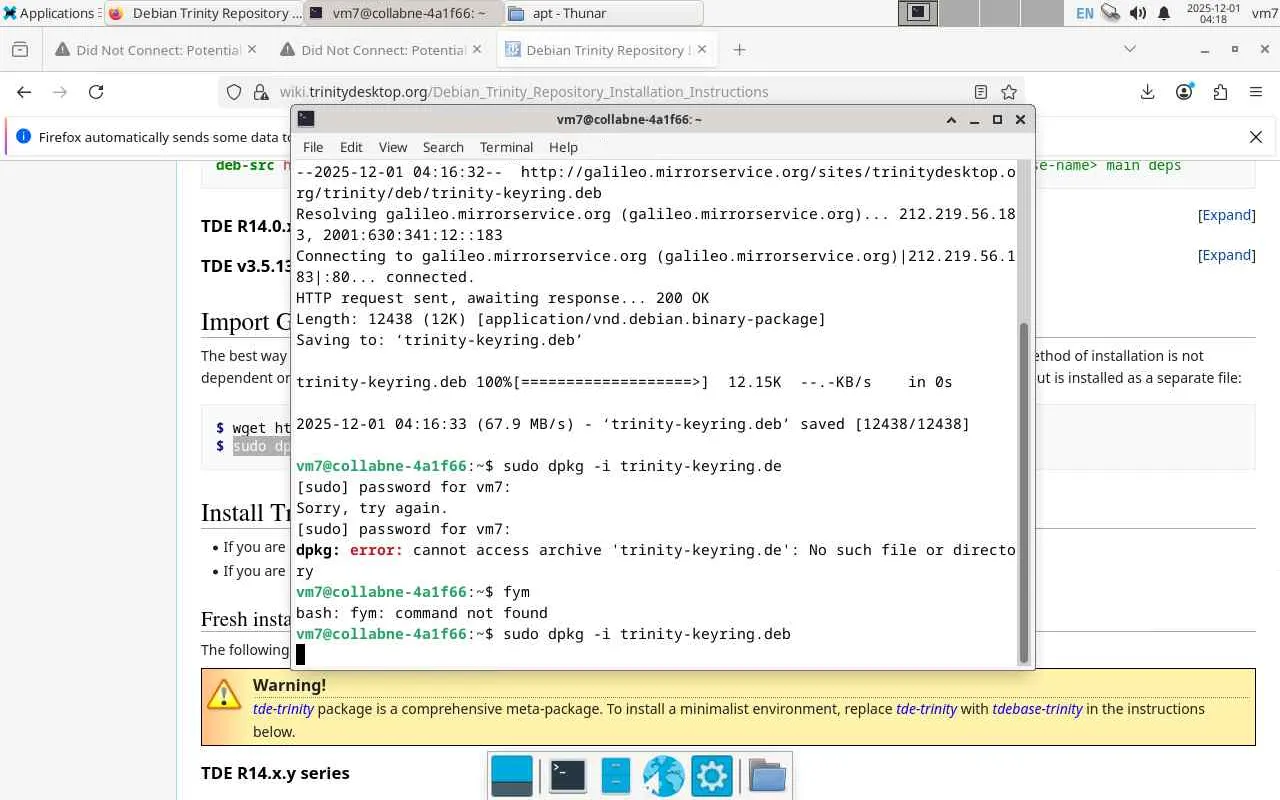This screenshot has width=1280, height=800.
Task: Focus the wiki.trinitydesktop.org address bar
Action: click(620, 92)
